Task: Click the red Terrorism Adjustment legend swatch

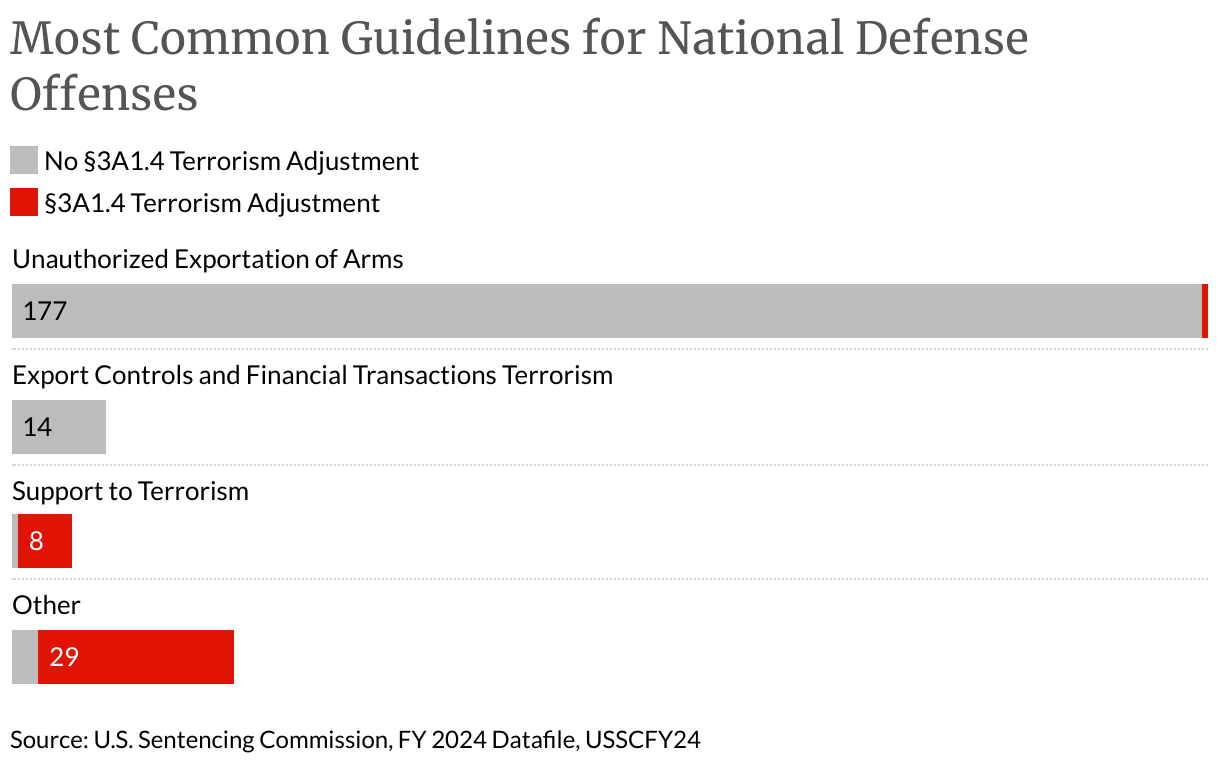Action: tap(24, 203)
